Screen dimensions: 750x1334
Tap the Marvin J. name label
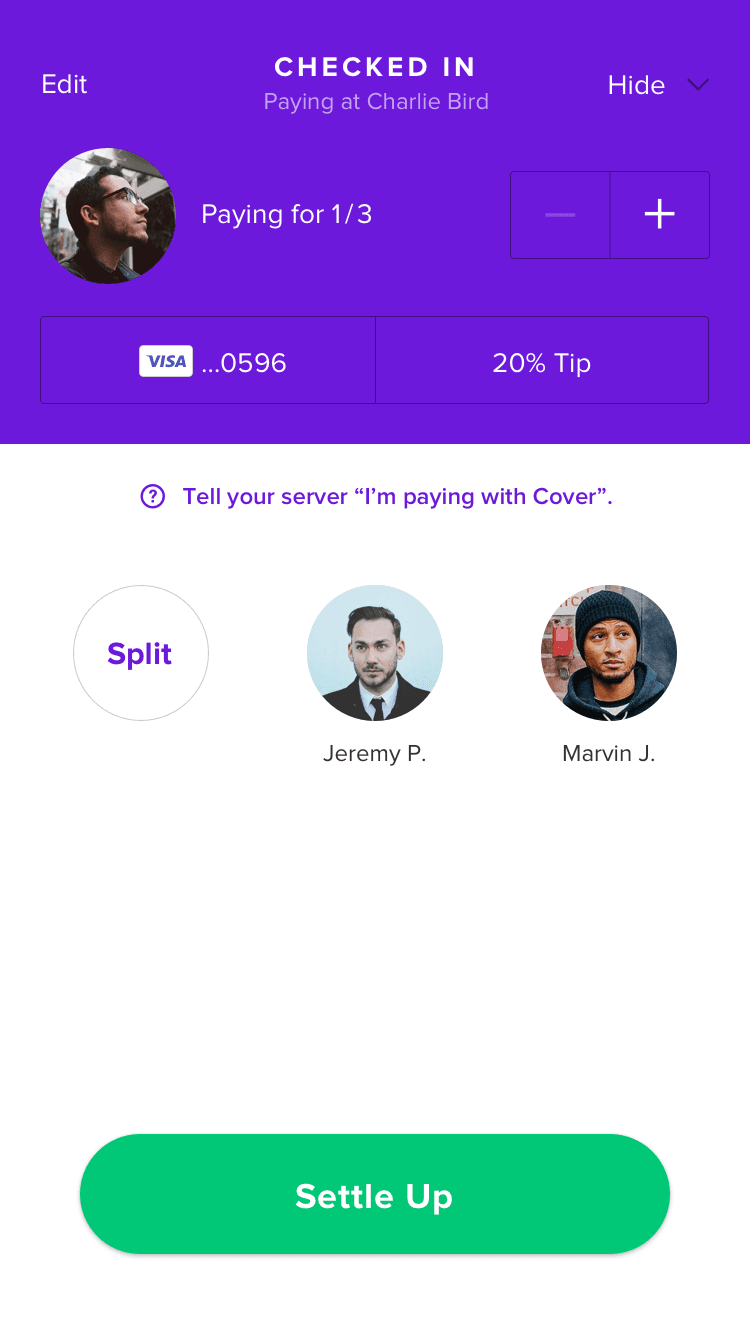(x=609, y=754)
